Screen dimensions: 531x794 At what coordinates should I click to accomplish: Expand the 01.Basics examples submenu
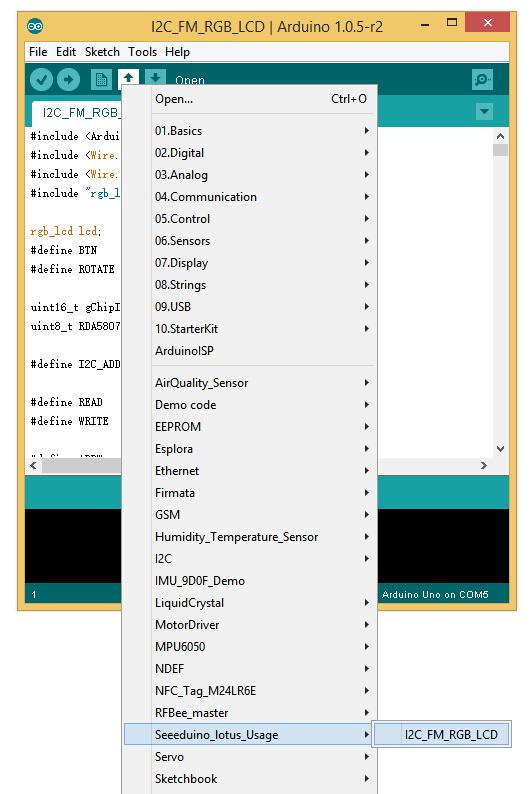[x=262, y=131]
